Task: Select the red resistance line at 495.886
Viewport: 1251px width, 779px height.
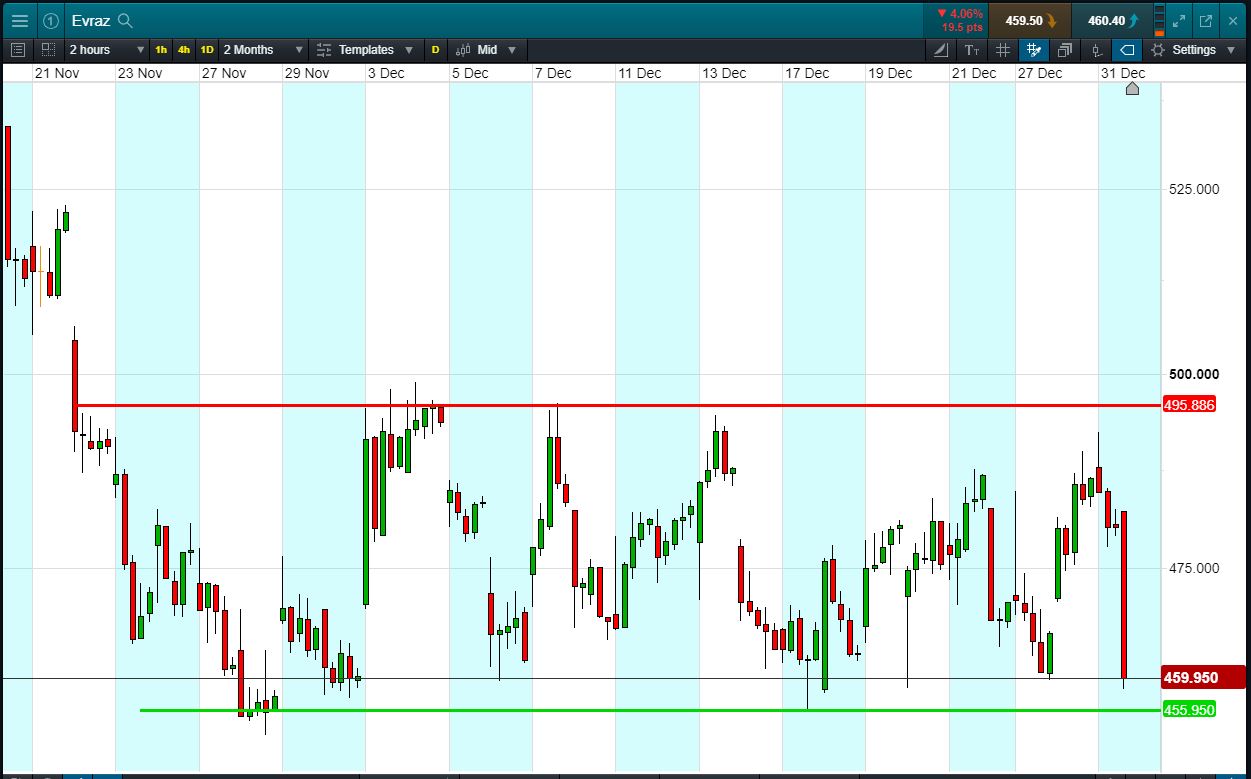Action: [x=620, y=405]
